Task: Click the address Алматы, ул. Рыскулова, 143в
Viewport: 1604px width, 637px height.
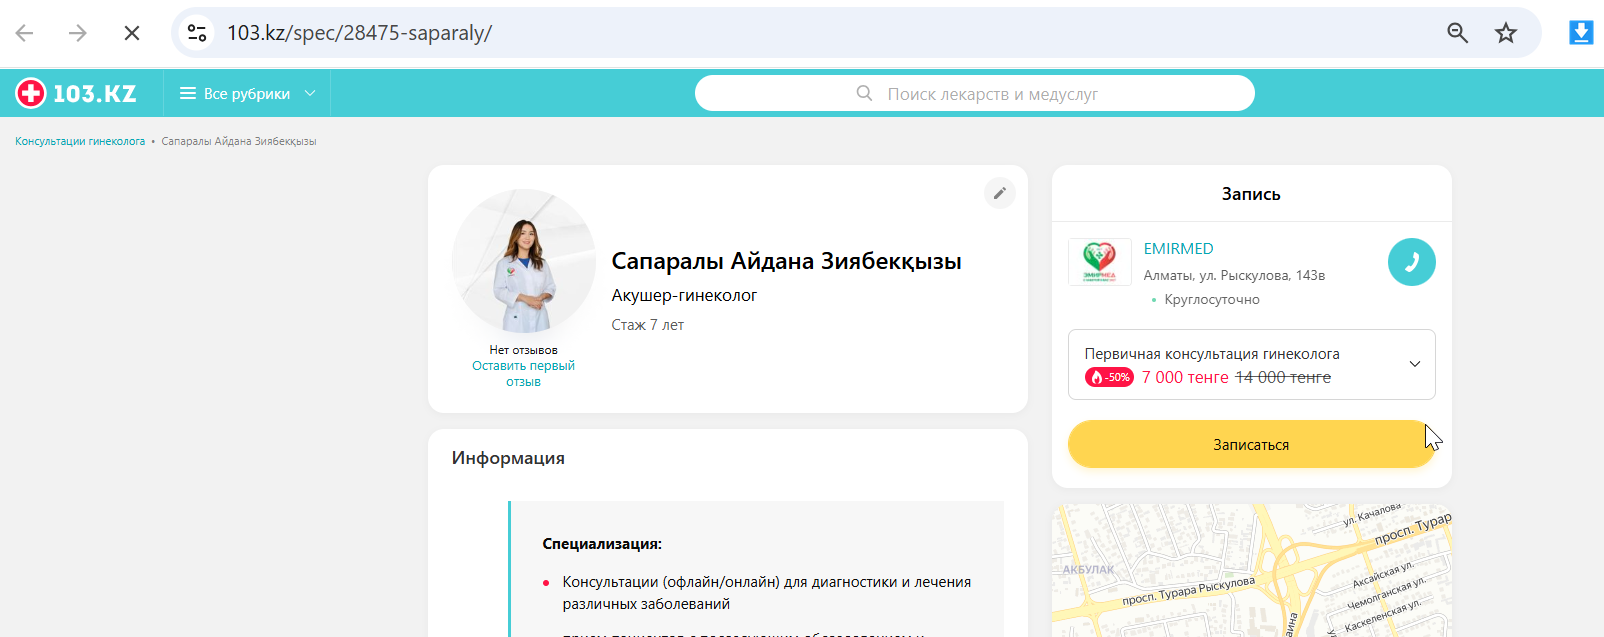Action: pos(1234,275)
